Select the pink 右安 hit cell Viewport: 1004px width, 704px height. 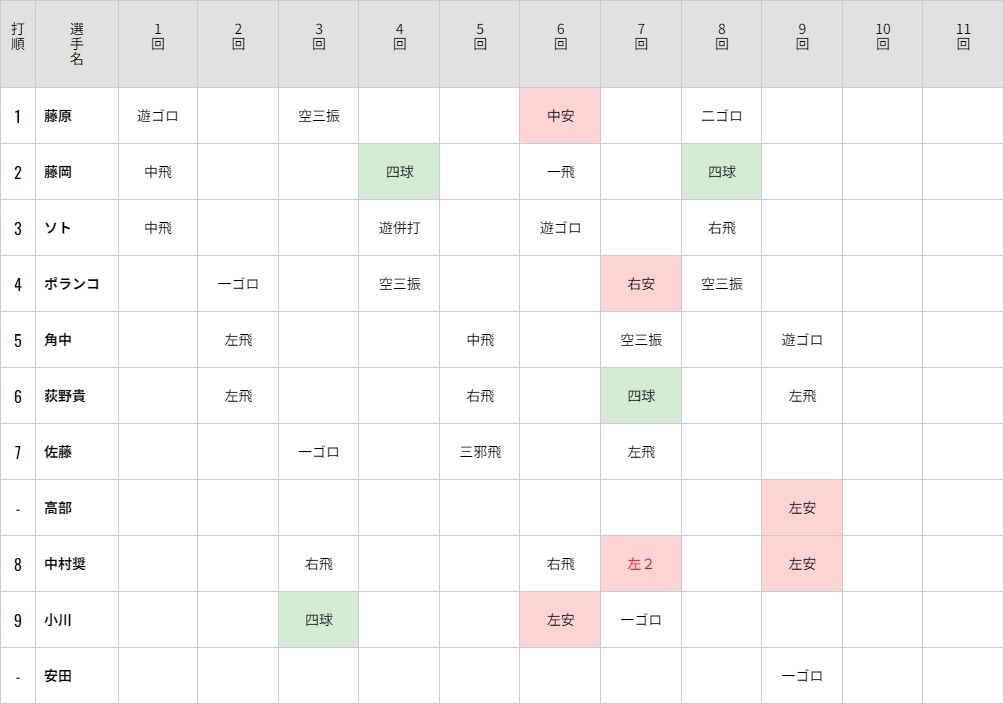(641, 284)
